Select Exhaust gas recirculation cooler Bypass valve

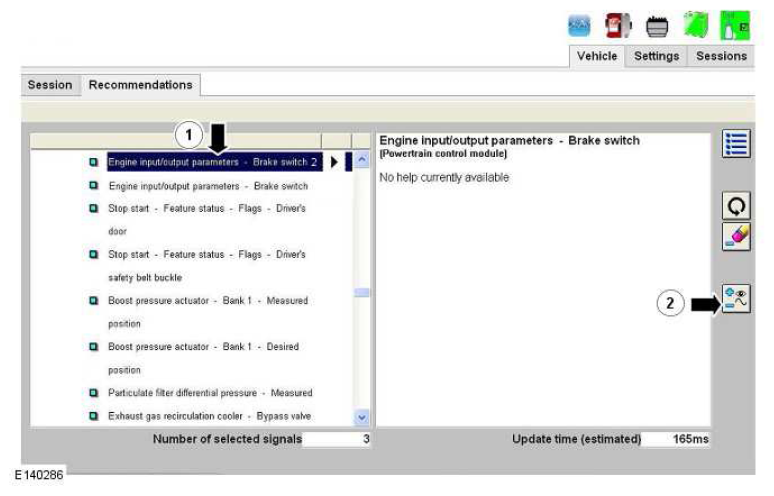click(x=210, y=416)
